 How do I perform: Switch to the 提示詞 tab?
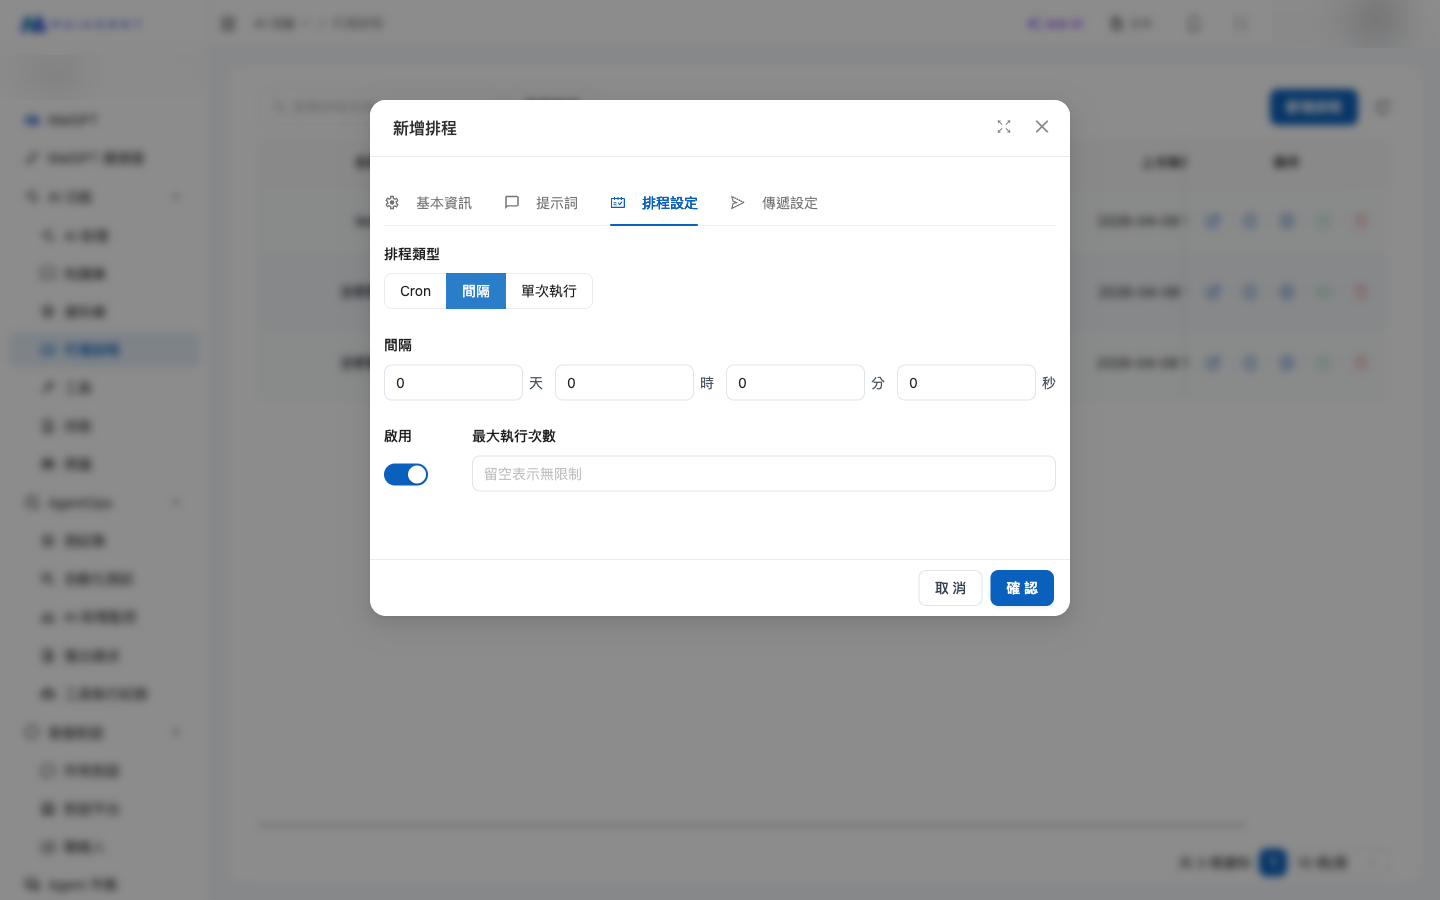tap(541, 203)
